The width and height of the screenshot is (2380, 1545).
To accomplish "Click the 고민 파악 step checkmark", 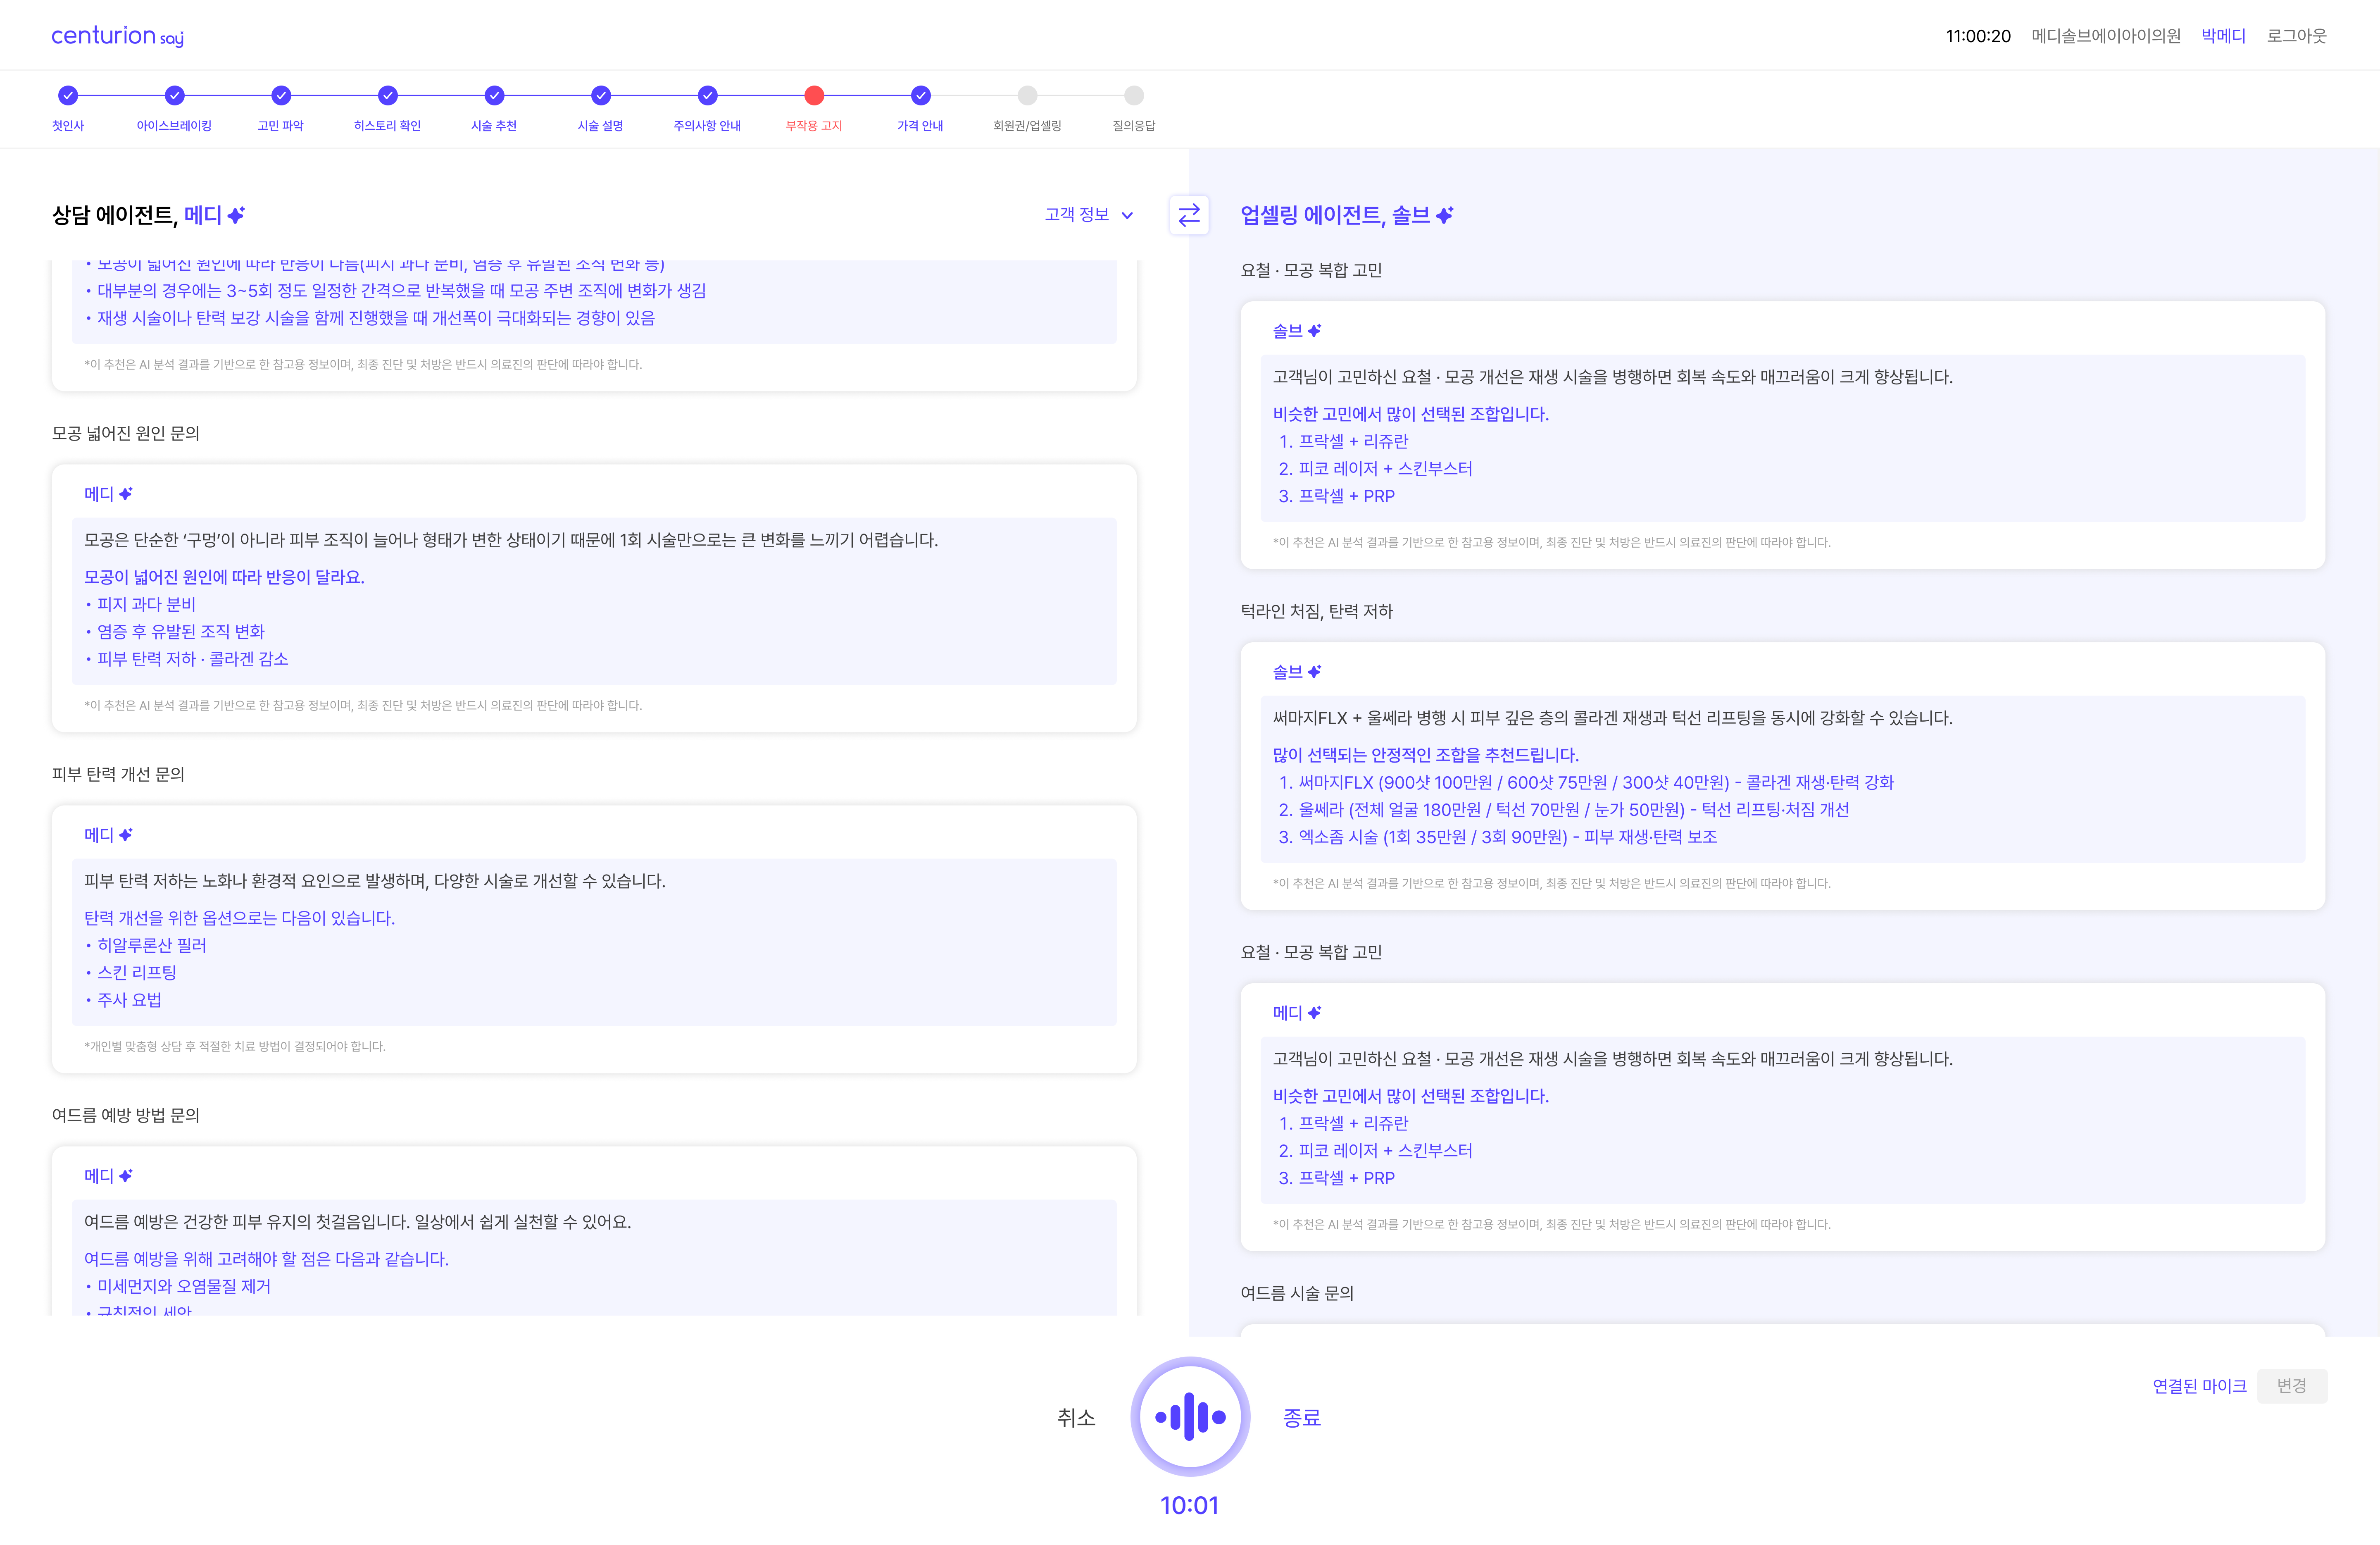I will pos(281,96).
